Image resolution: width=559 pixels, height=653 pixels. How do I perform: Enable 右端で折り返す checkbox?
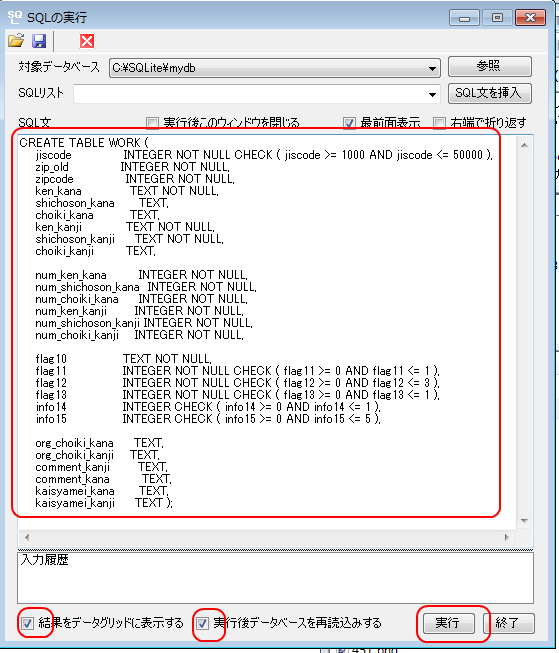[439, 123]
